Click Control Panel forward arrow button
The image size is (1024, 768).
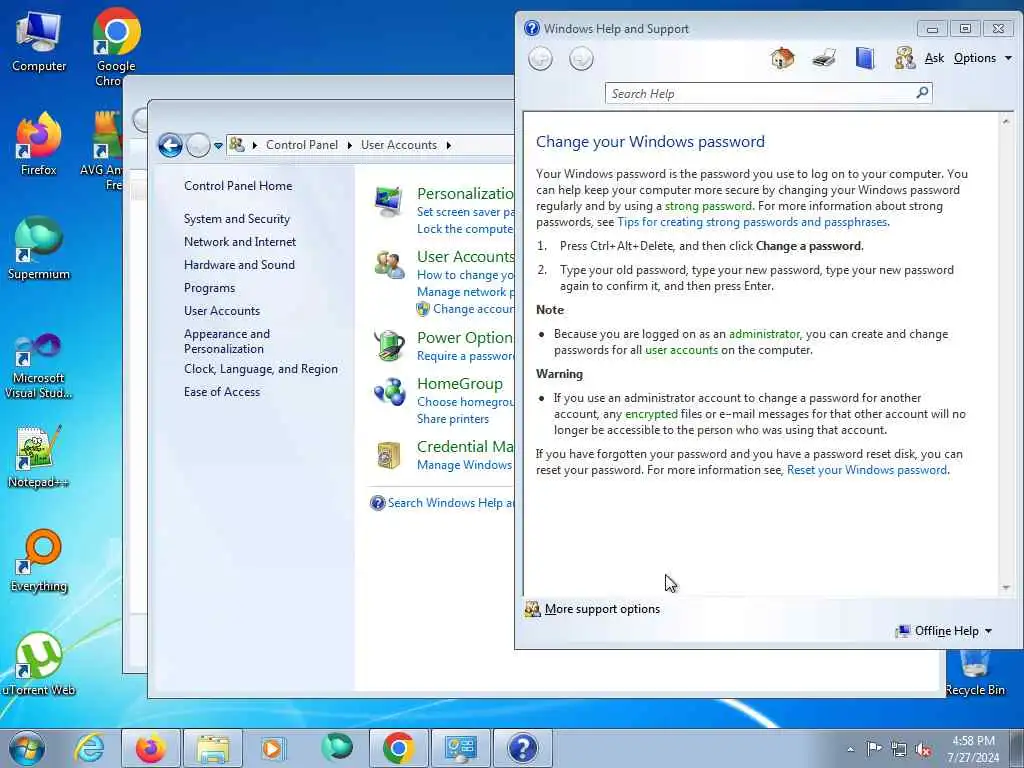[198, 145]
